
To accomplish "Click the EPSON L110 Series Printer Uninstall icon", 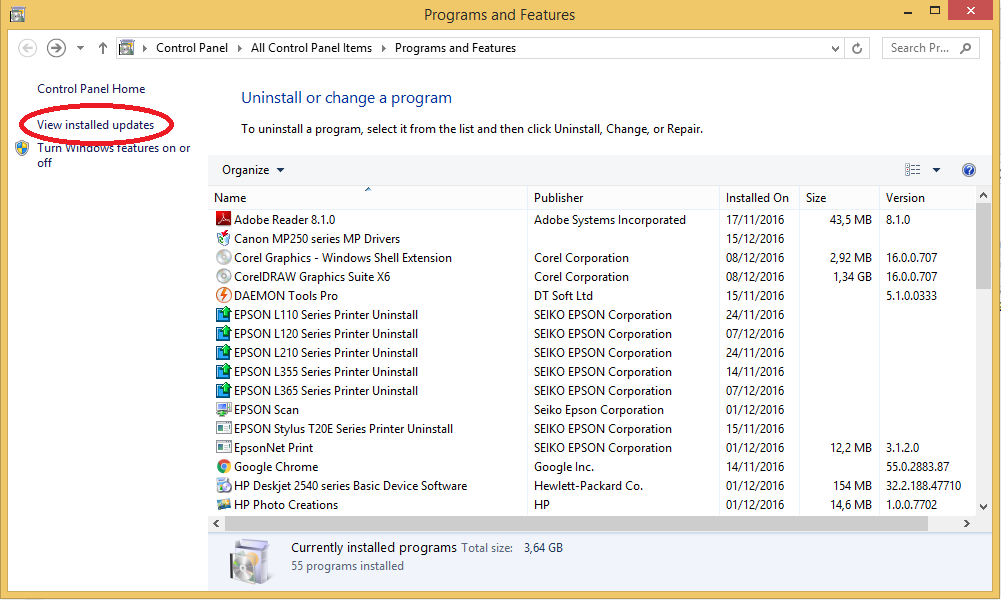I will 223,314.
